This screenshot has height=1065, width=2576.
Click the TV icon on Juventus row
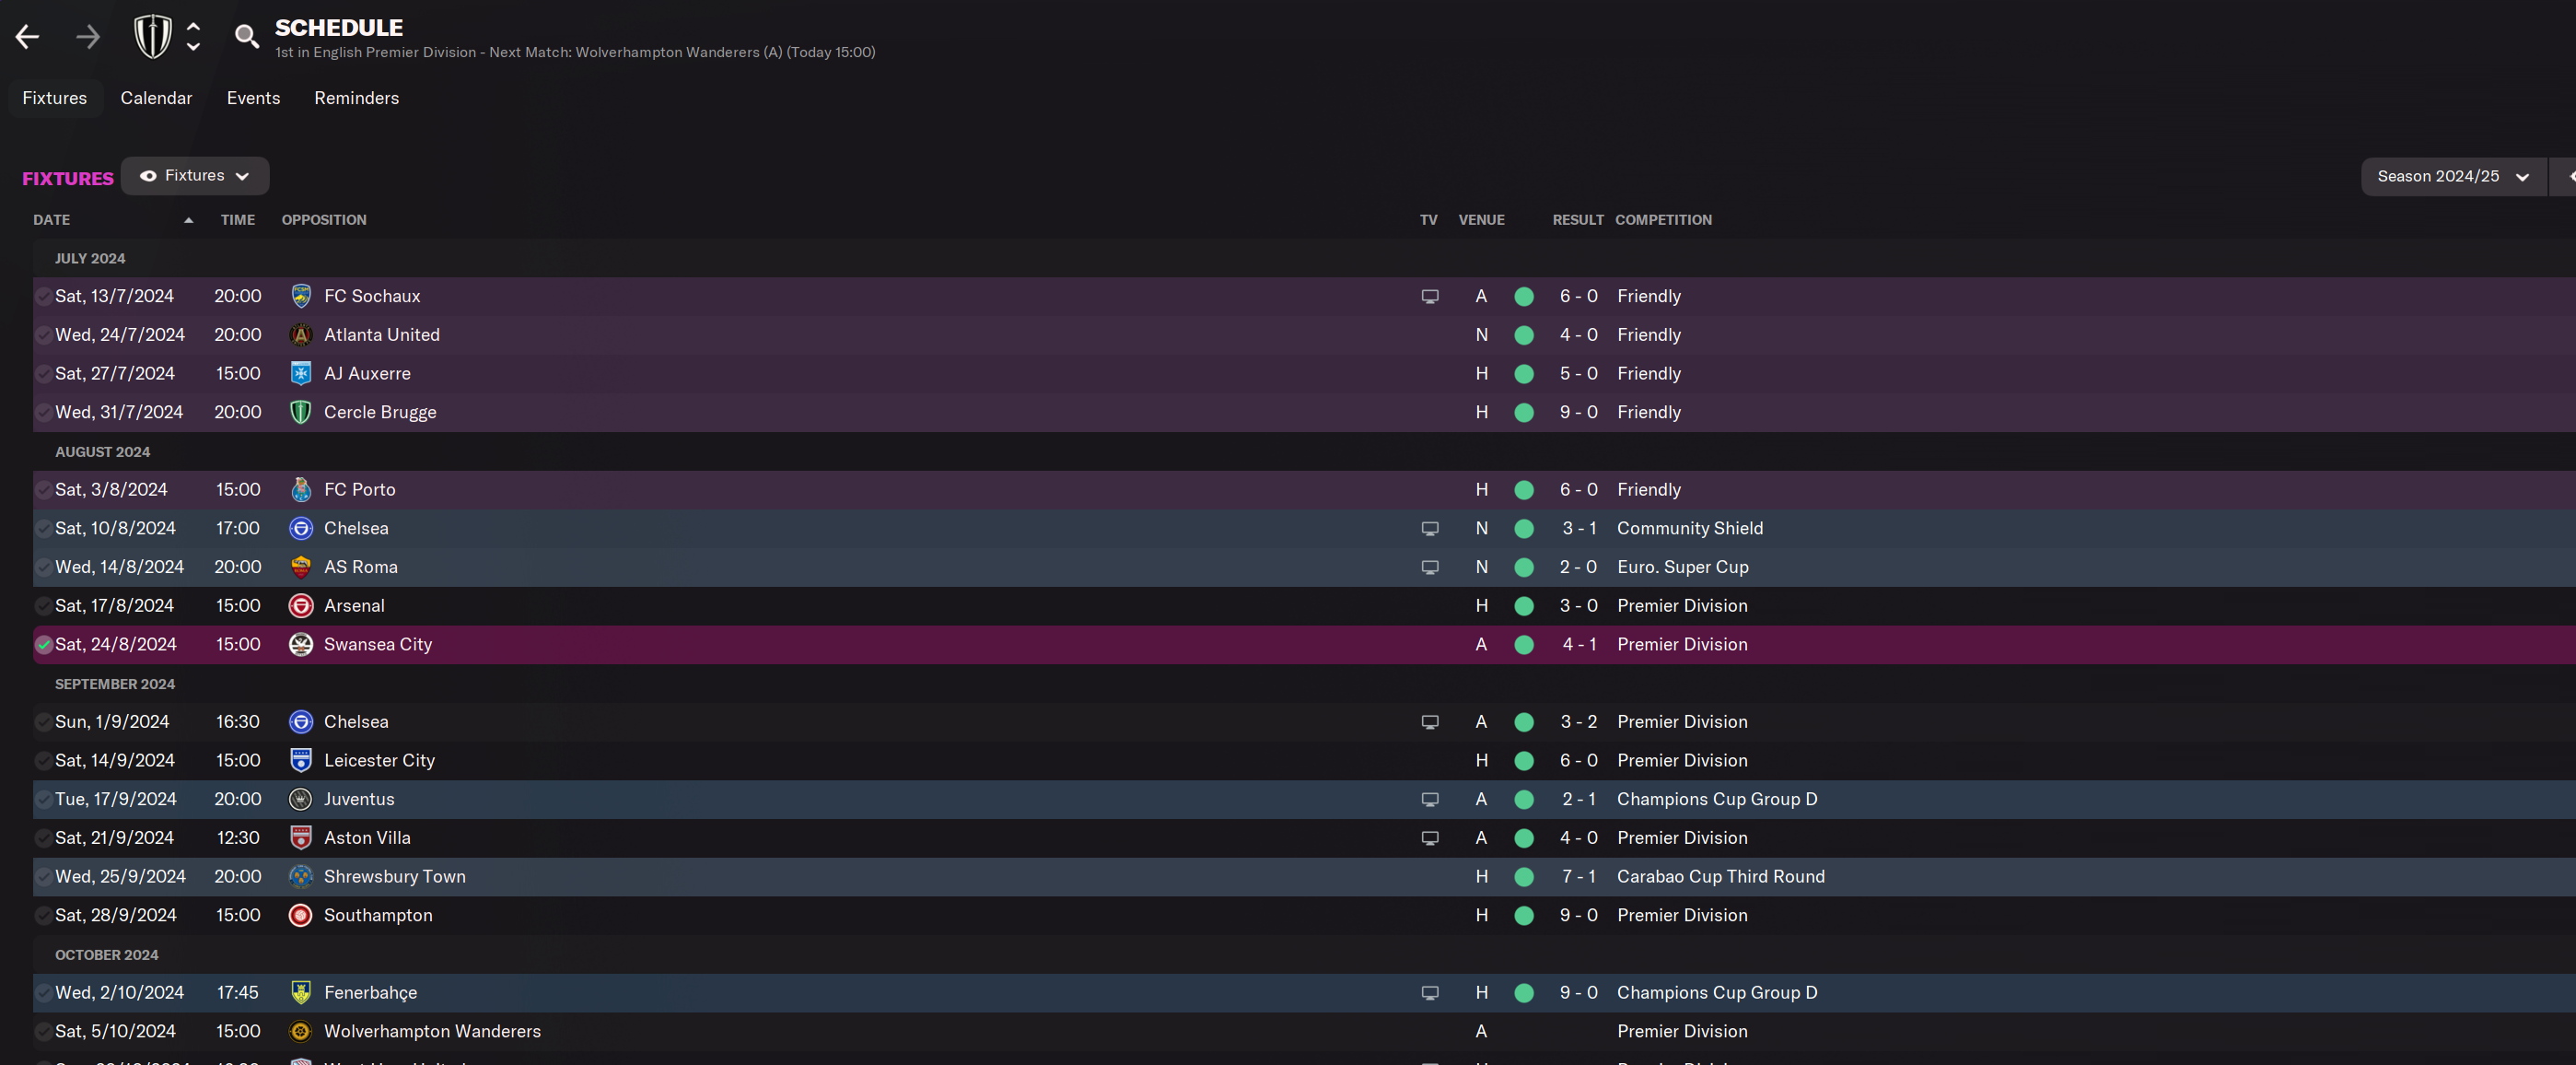[x=1430, y=799]
